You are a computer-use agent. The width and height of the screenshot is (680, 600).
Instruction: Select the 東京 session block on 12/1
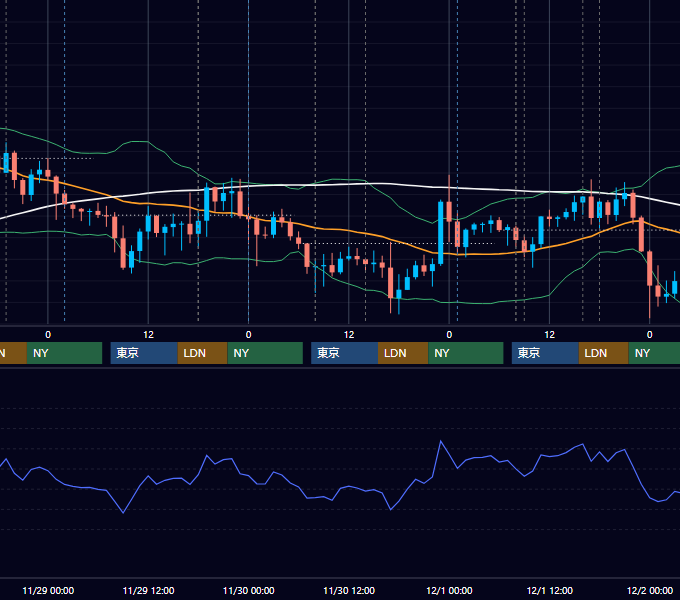545,353
